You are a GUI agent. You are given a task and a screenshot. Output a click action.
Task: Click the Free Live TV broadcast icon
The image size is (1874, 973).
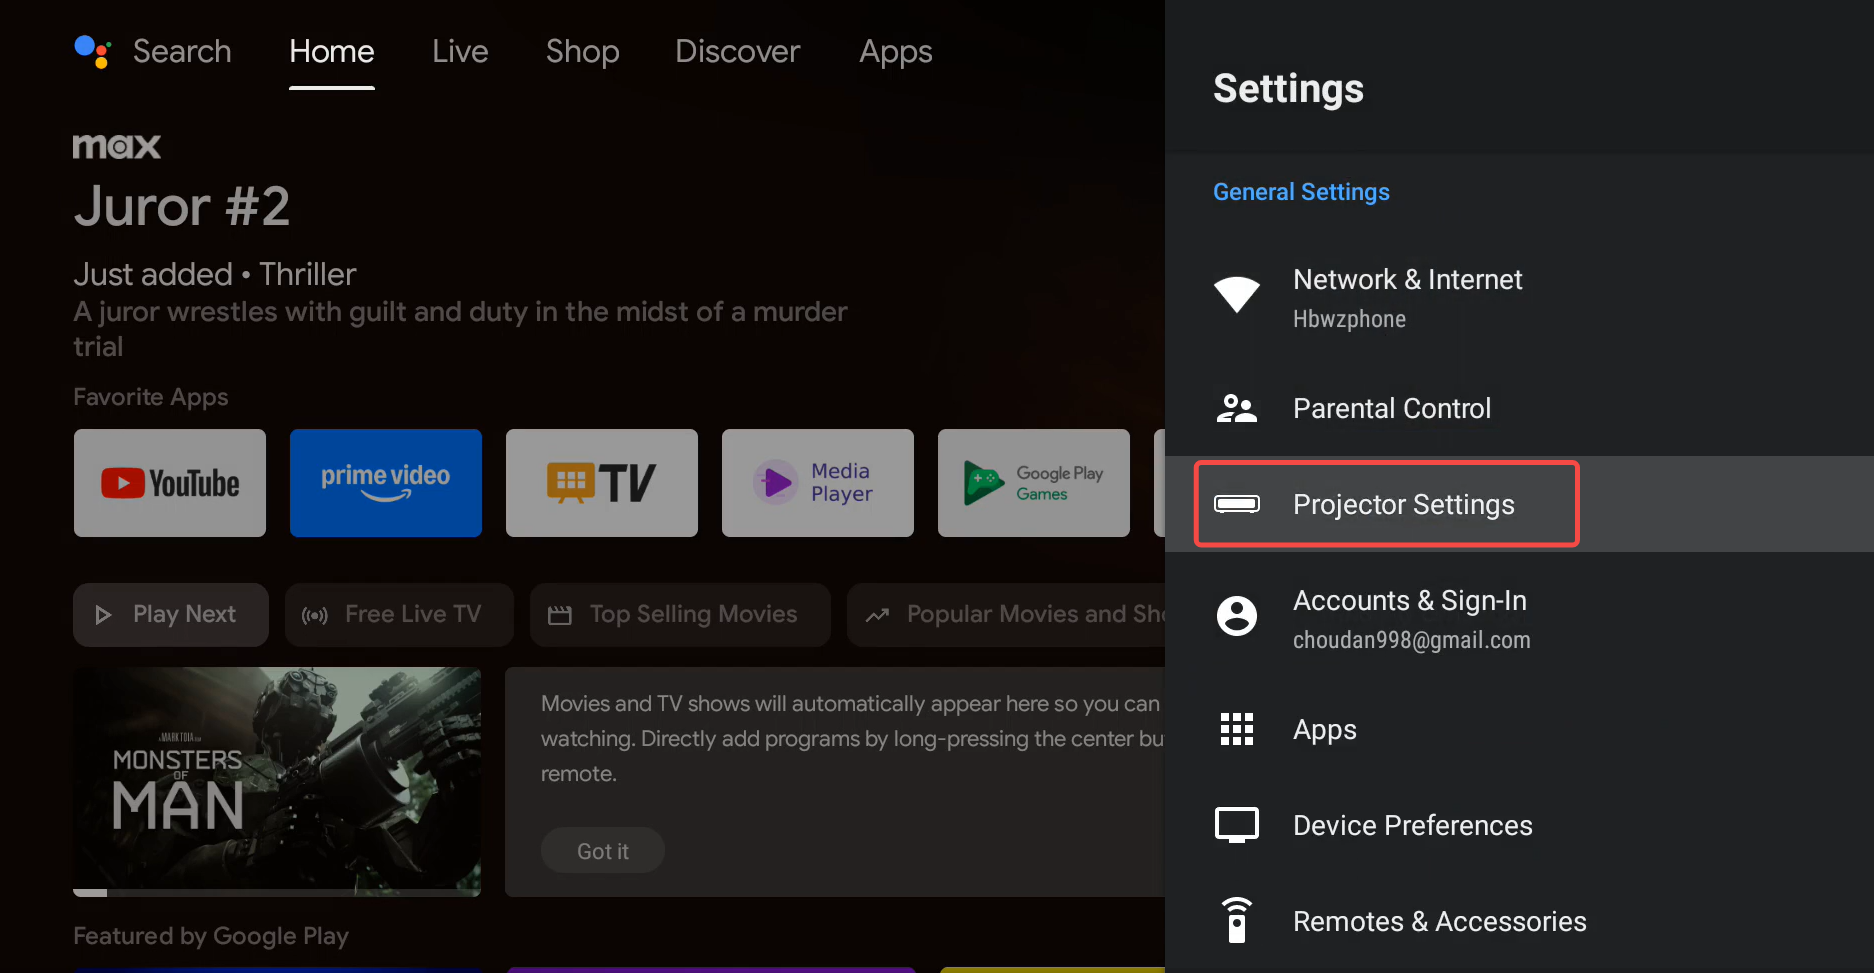[315, 615]
